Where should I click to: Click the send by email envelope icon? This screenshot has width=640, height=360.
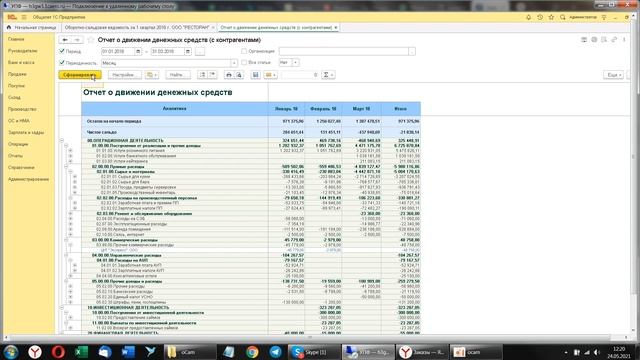click(x=270, y=75)
